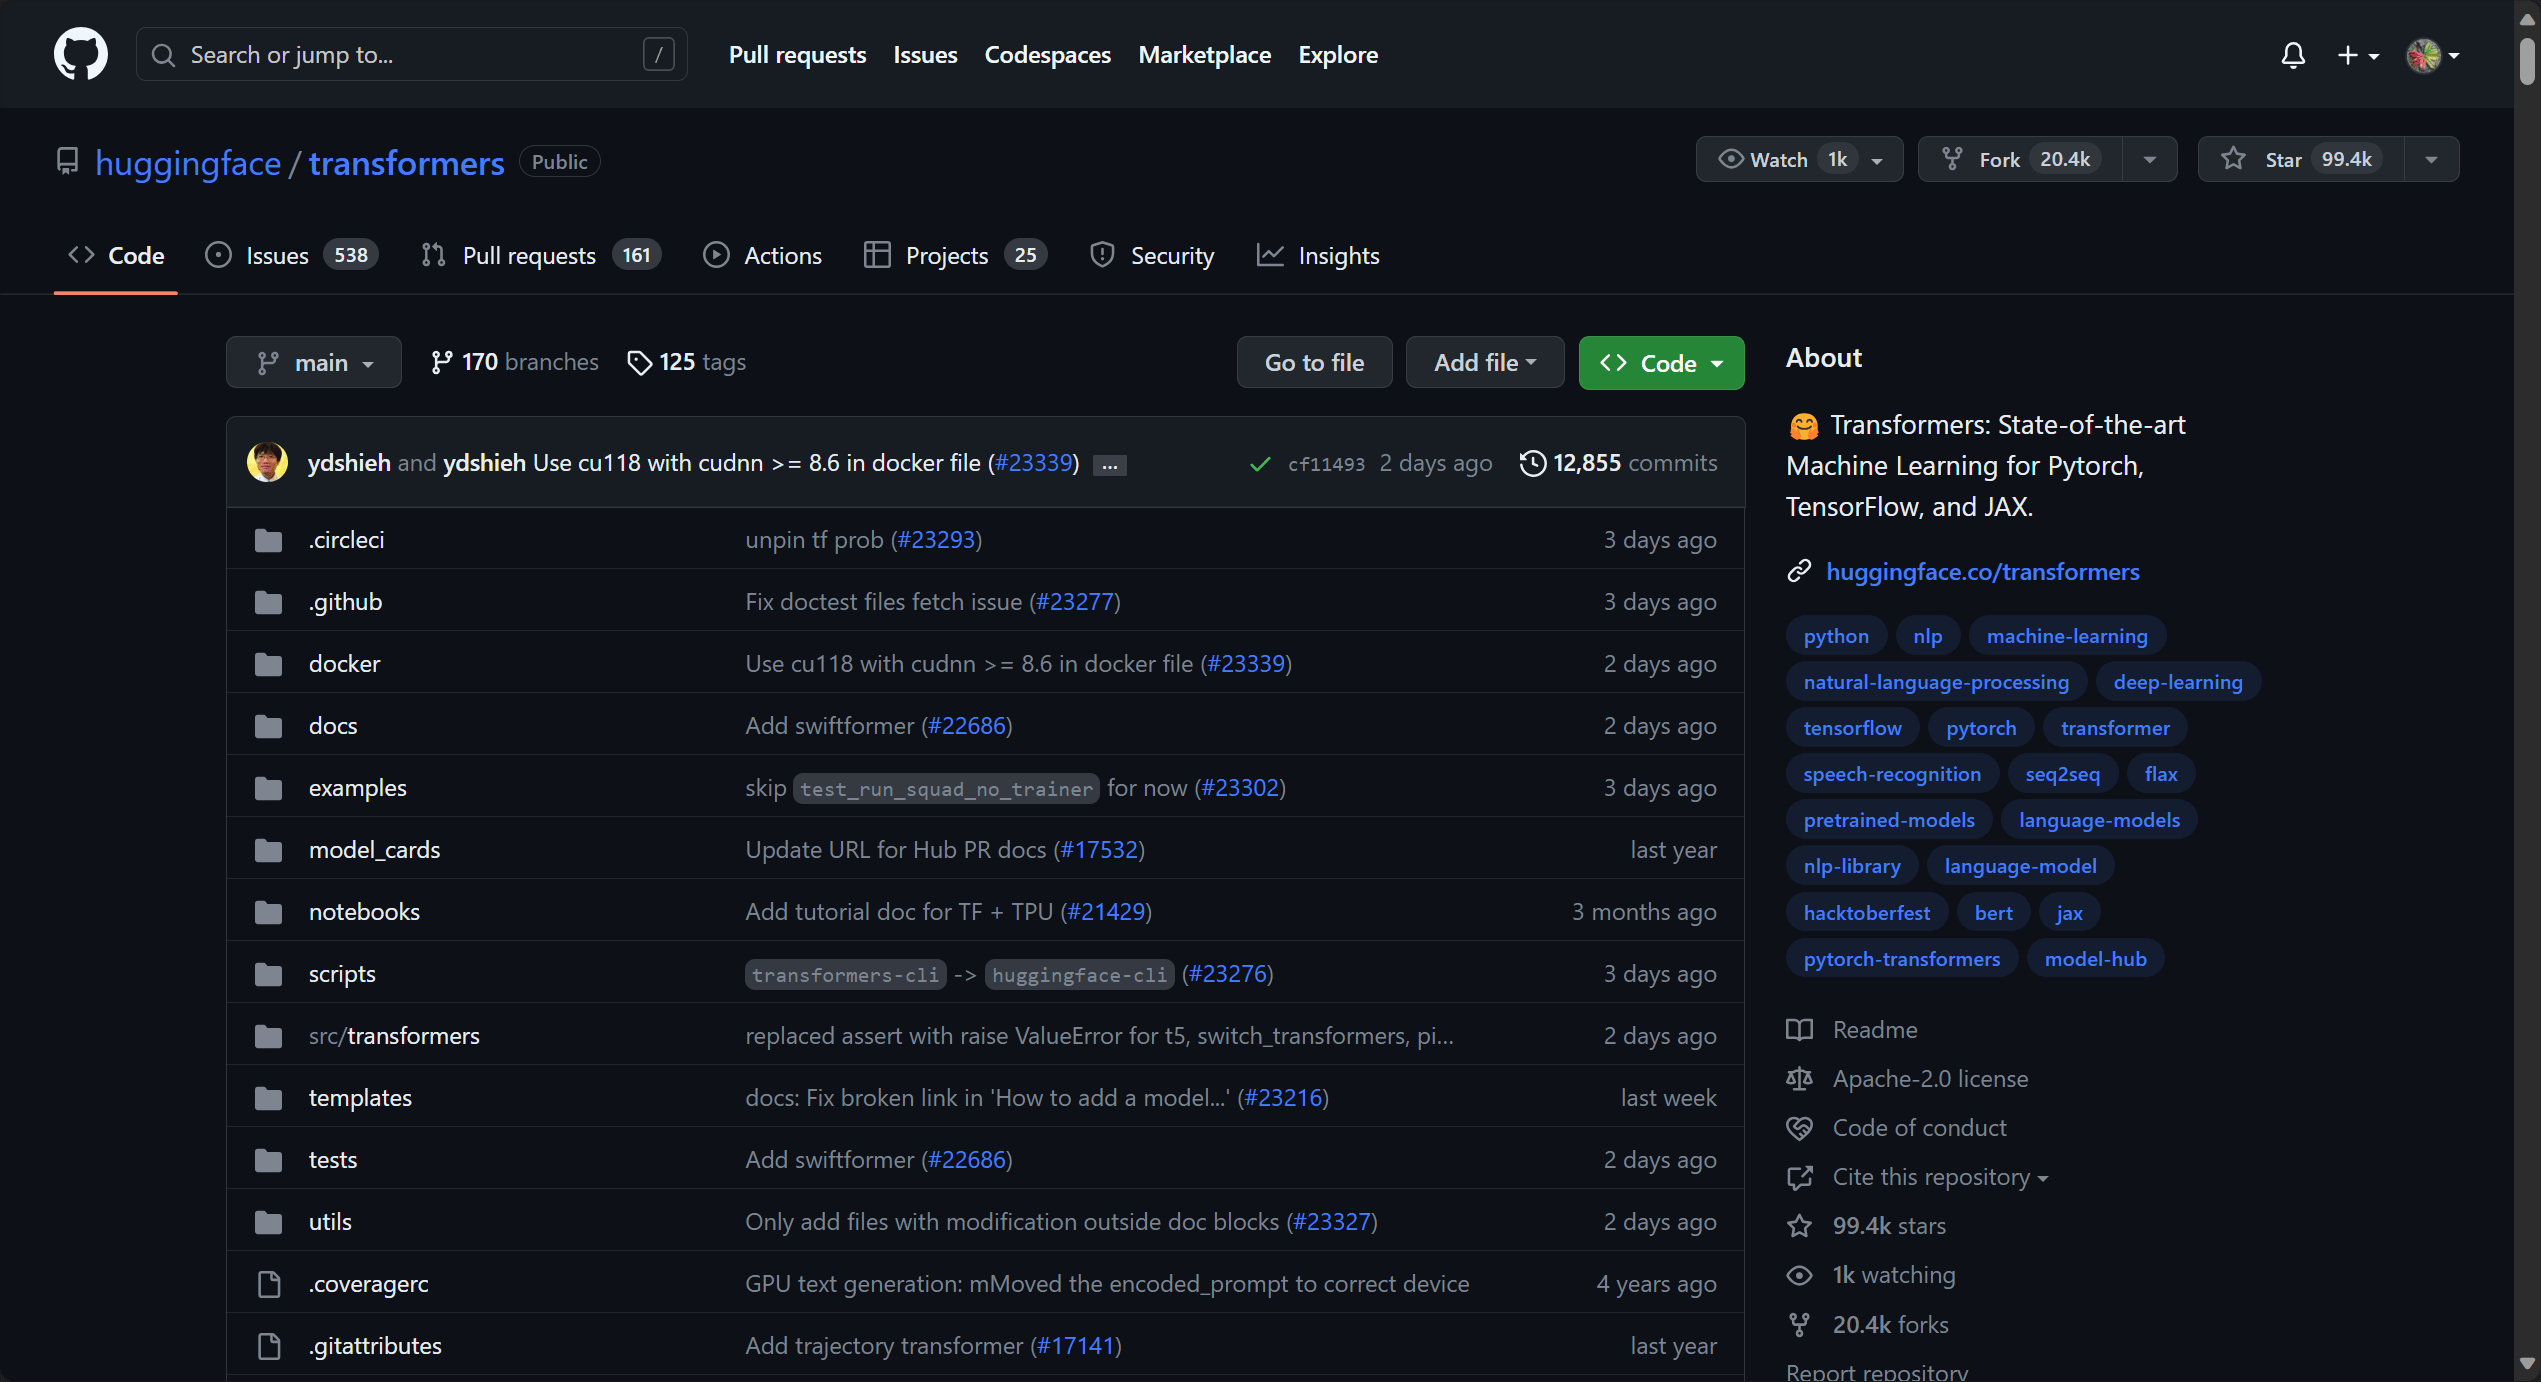Fork the repository with the Fork button

[x=2021, y=159]
